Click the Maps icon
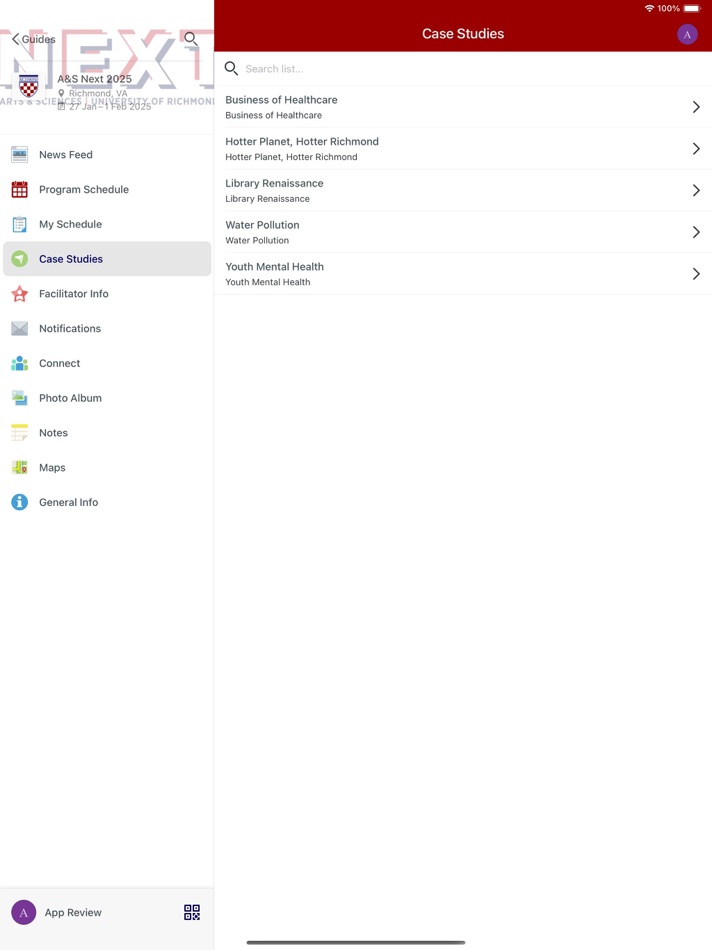Viewport: 712px width, 950px height. click(x=19, y=467)
